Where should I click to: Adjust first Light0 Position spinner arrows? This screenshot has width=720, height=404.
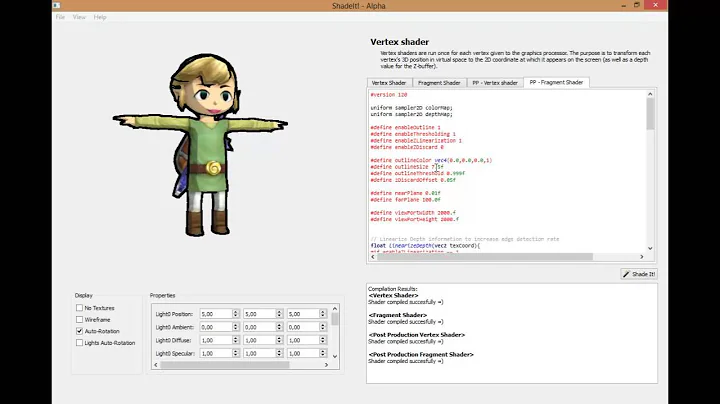236,314
